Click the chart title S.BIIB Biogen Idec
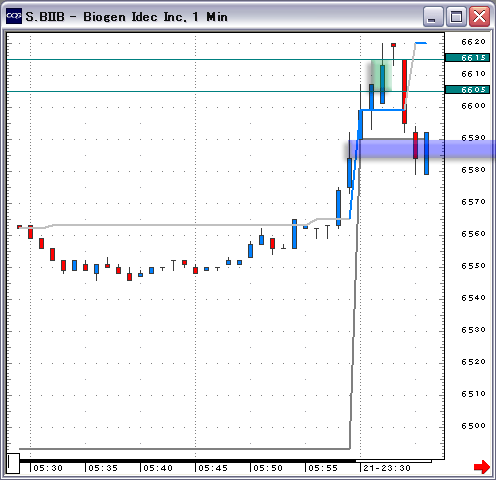 pos(127,17)
